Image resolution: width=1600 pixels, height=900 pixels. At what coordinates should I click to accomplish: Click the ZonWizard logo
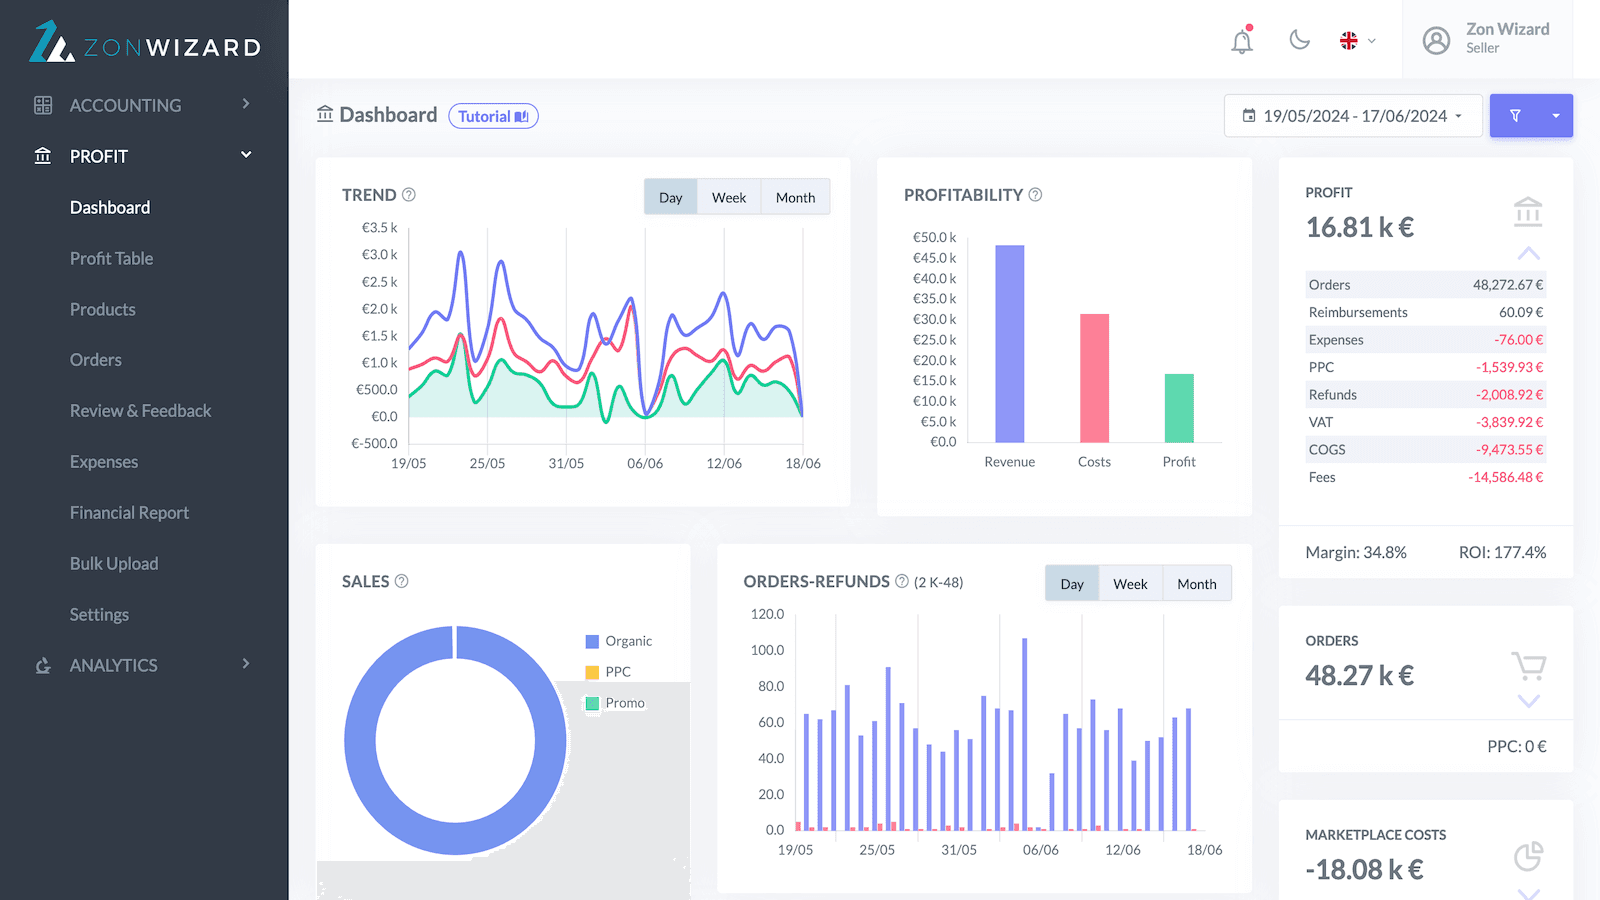click(x=146, y=42)
